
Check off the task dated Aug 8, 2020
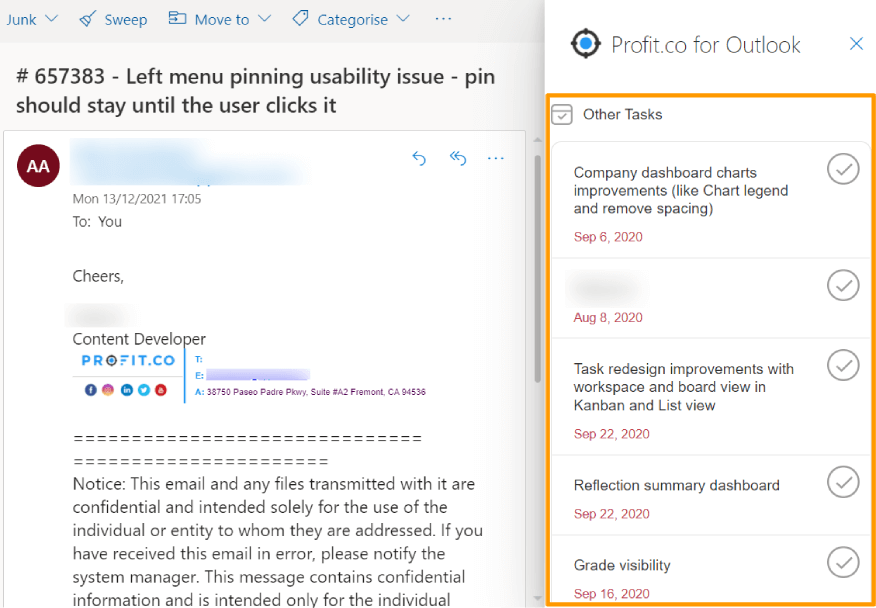coord(843,285)
